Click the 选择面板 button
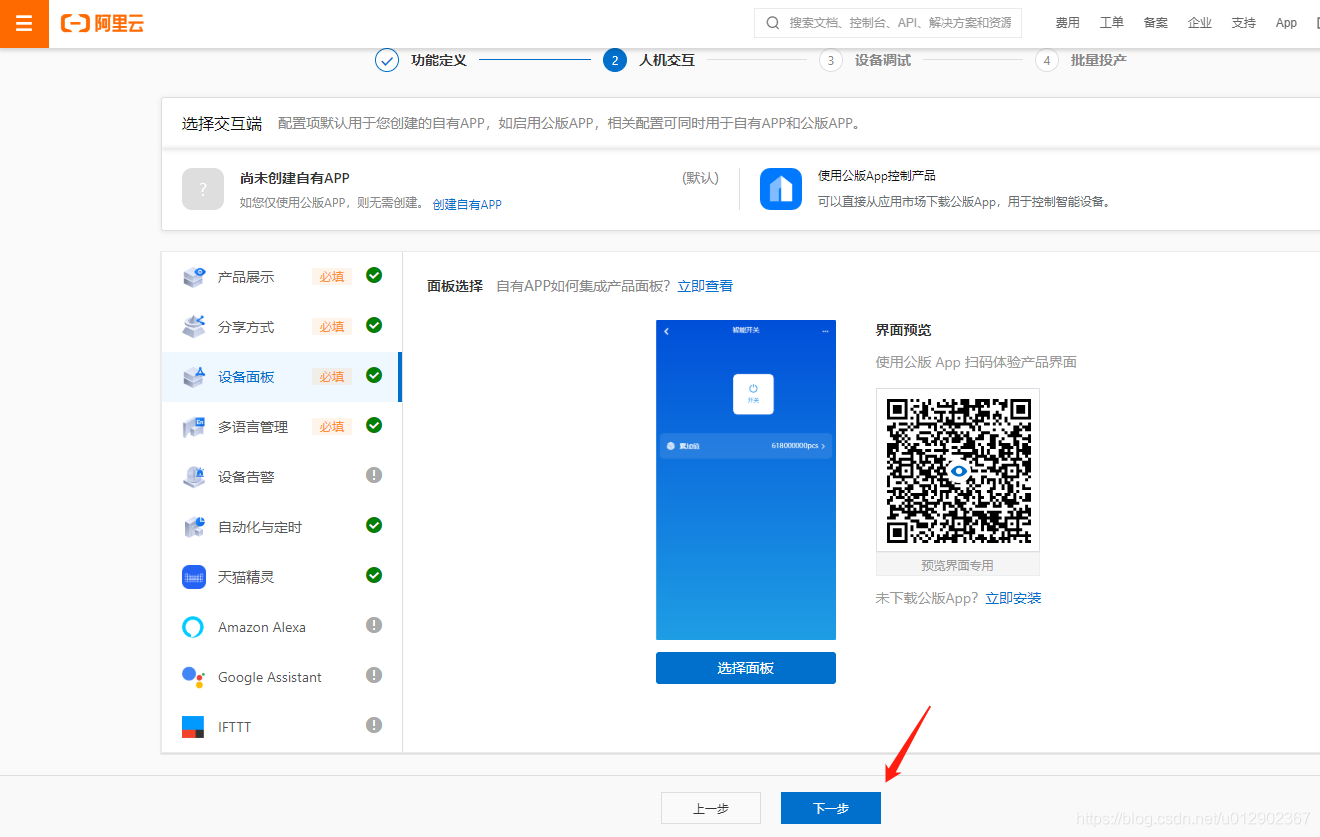The image size is (1320, 837). pos(746,668)
